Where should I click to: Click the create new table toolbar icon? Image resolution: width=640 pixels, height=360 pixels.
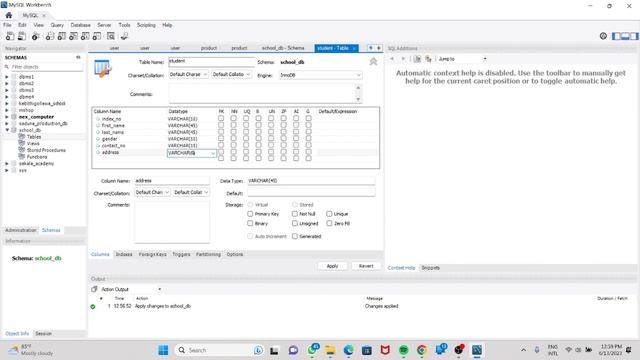pyautogui.click(x=62, y=36)
